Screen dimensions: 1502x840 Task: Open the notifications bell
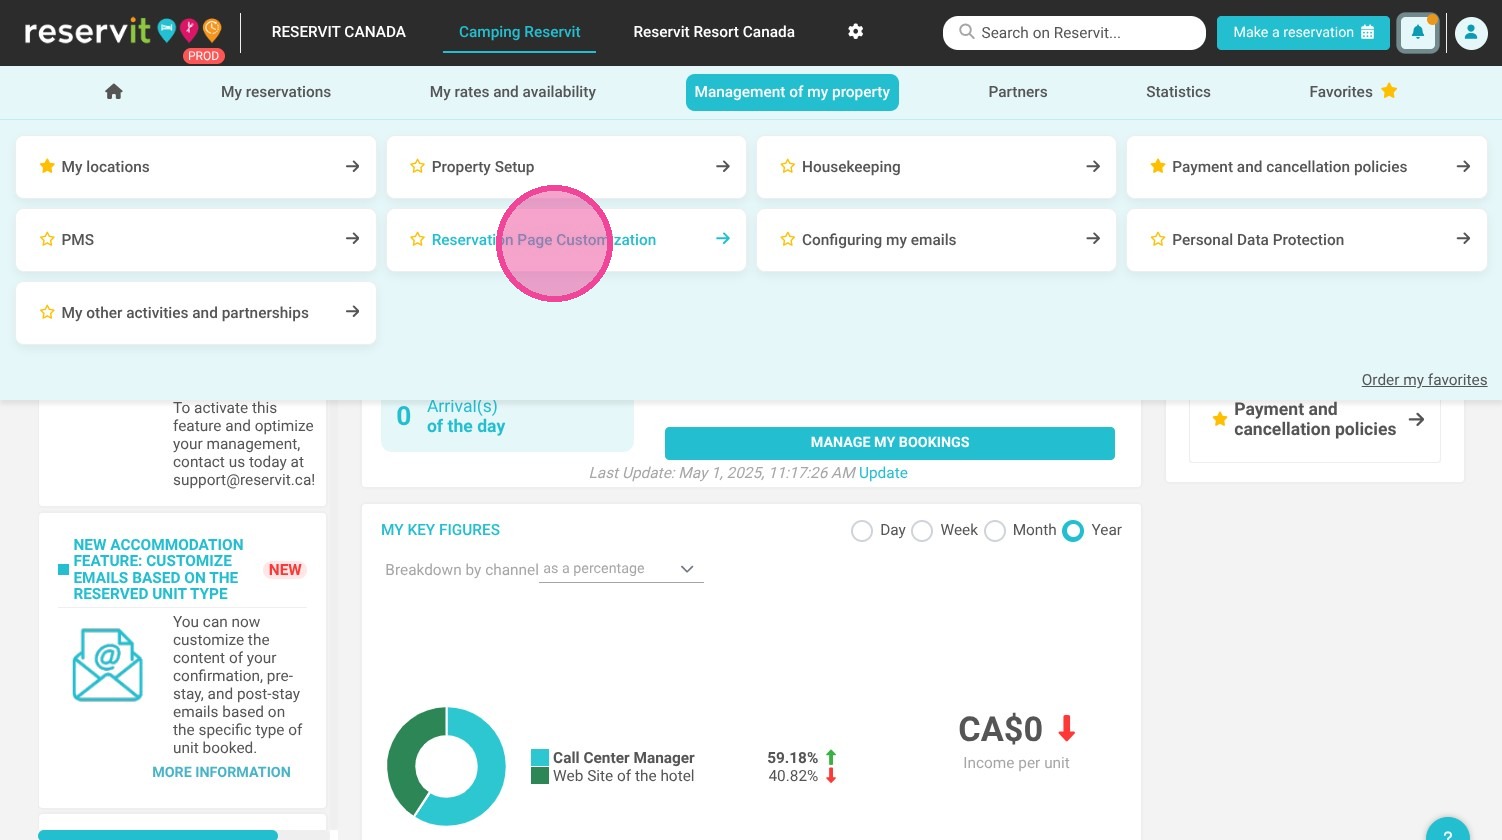coord(1418,33)
